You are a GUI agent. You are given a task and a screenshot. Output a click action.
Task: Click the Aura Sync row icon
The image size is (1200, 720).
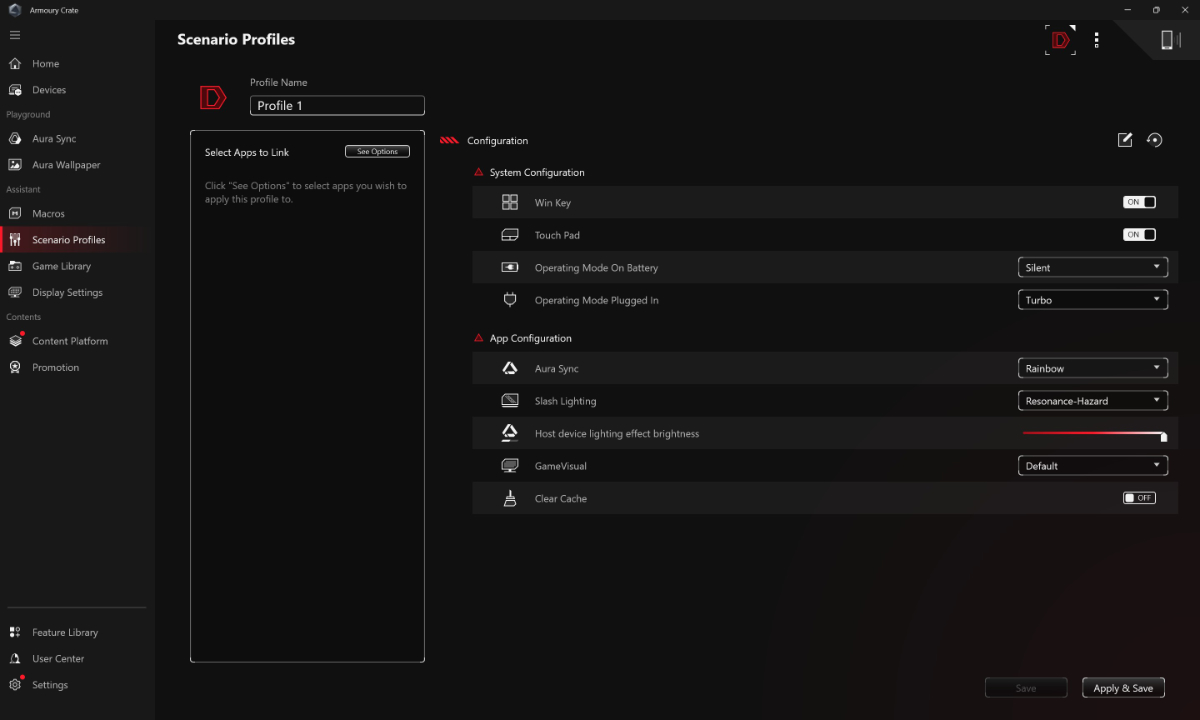click(510, 368)
